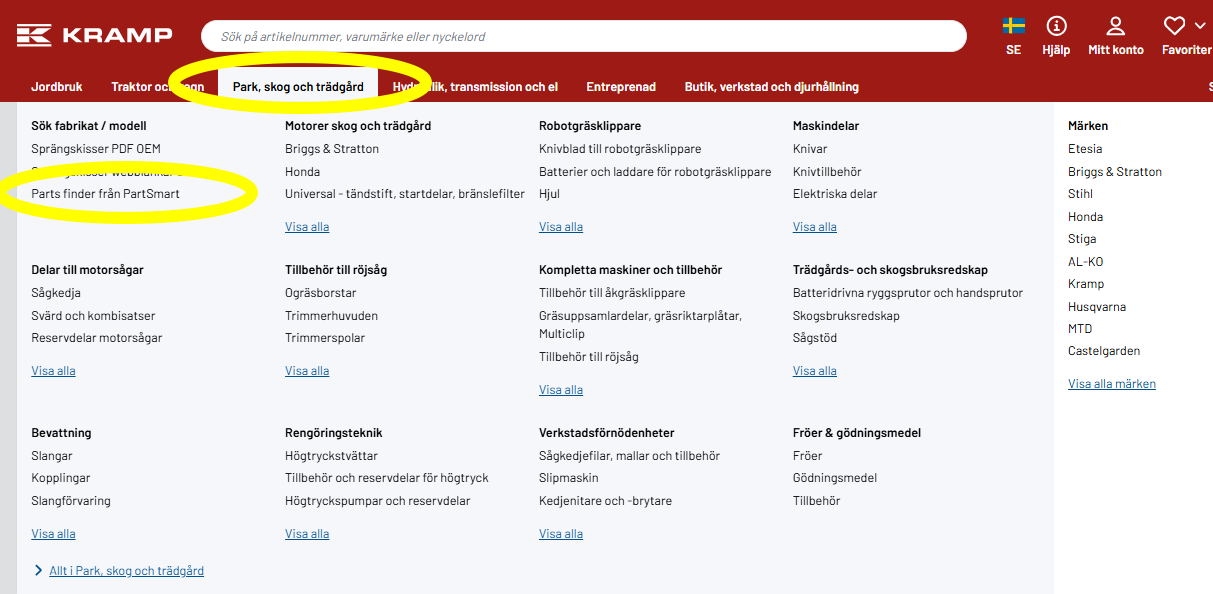Open Butik, verkstad och djurhållning menu

[772, 87]
